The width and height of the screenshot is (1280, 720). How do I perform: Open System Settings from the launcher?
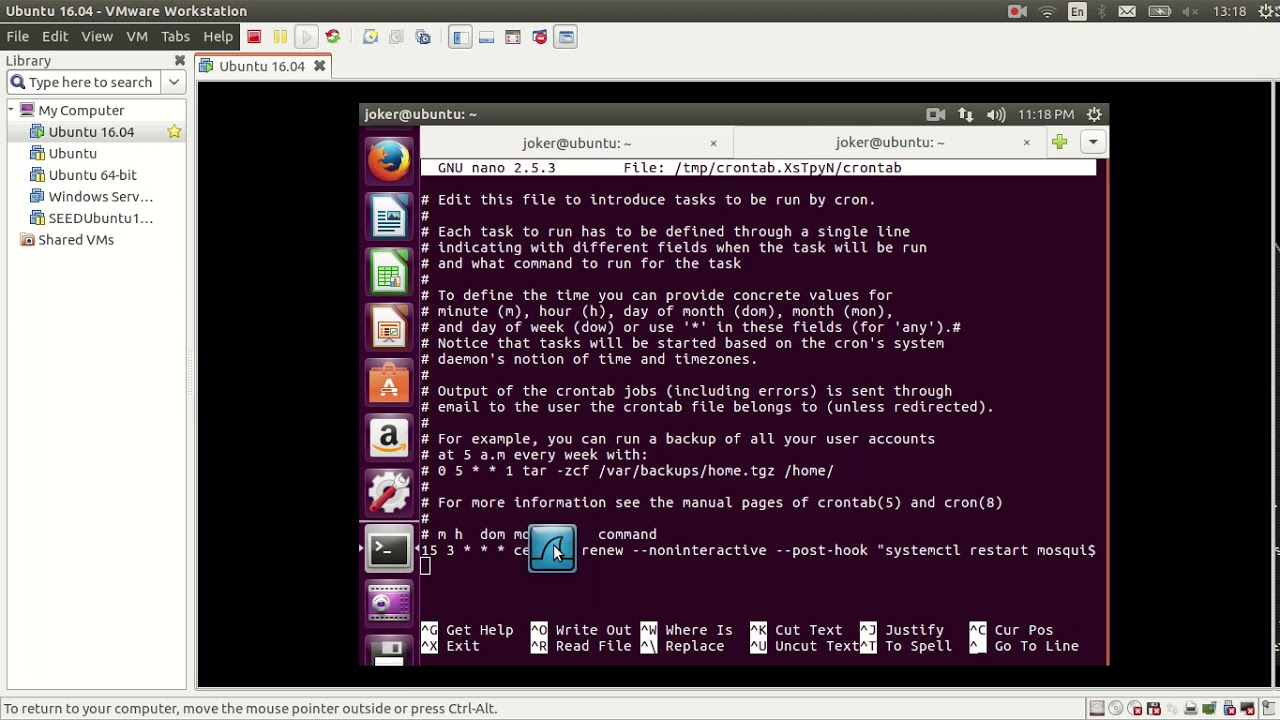tap(389, 492)
